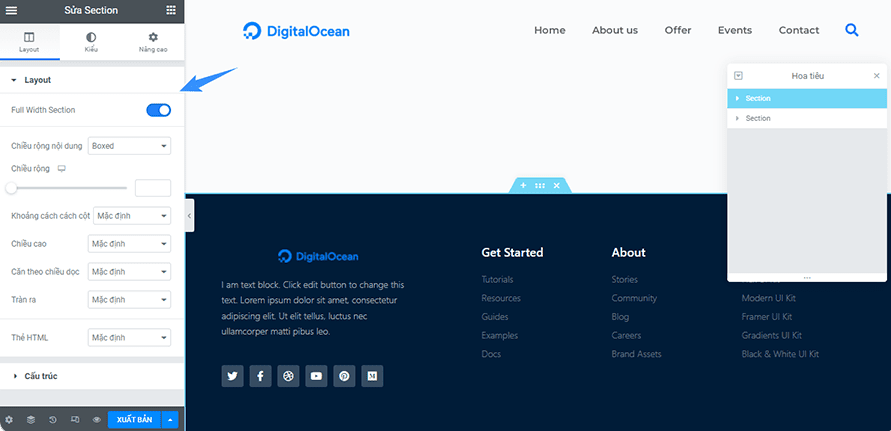Click the Community footer link

[634, 298]
